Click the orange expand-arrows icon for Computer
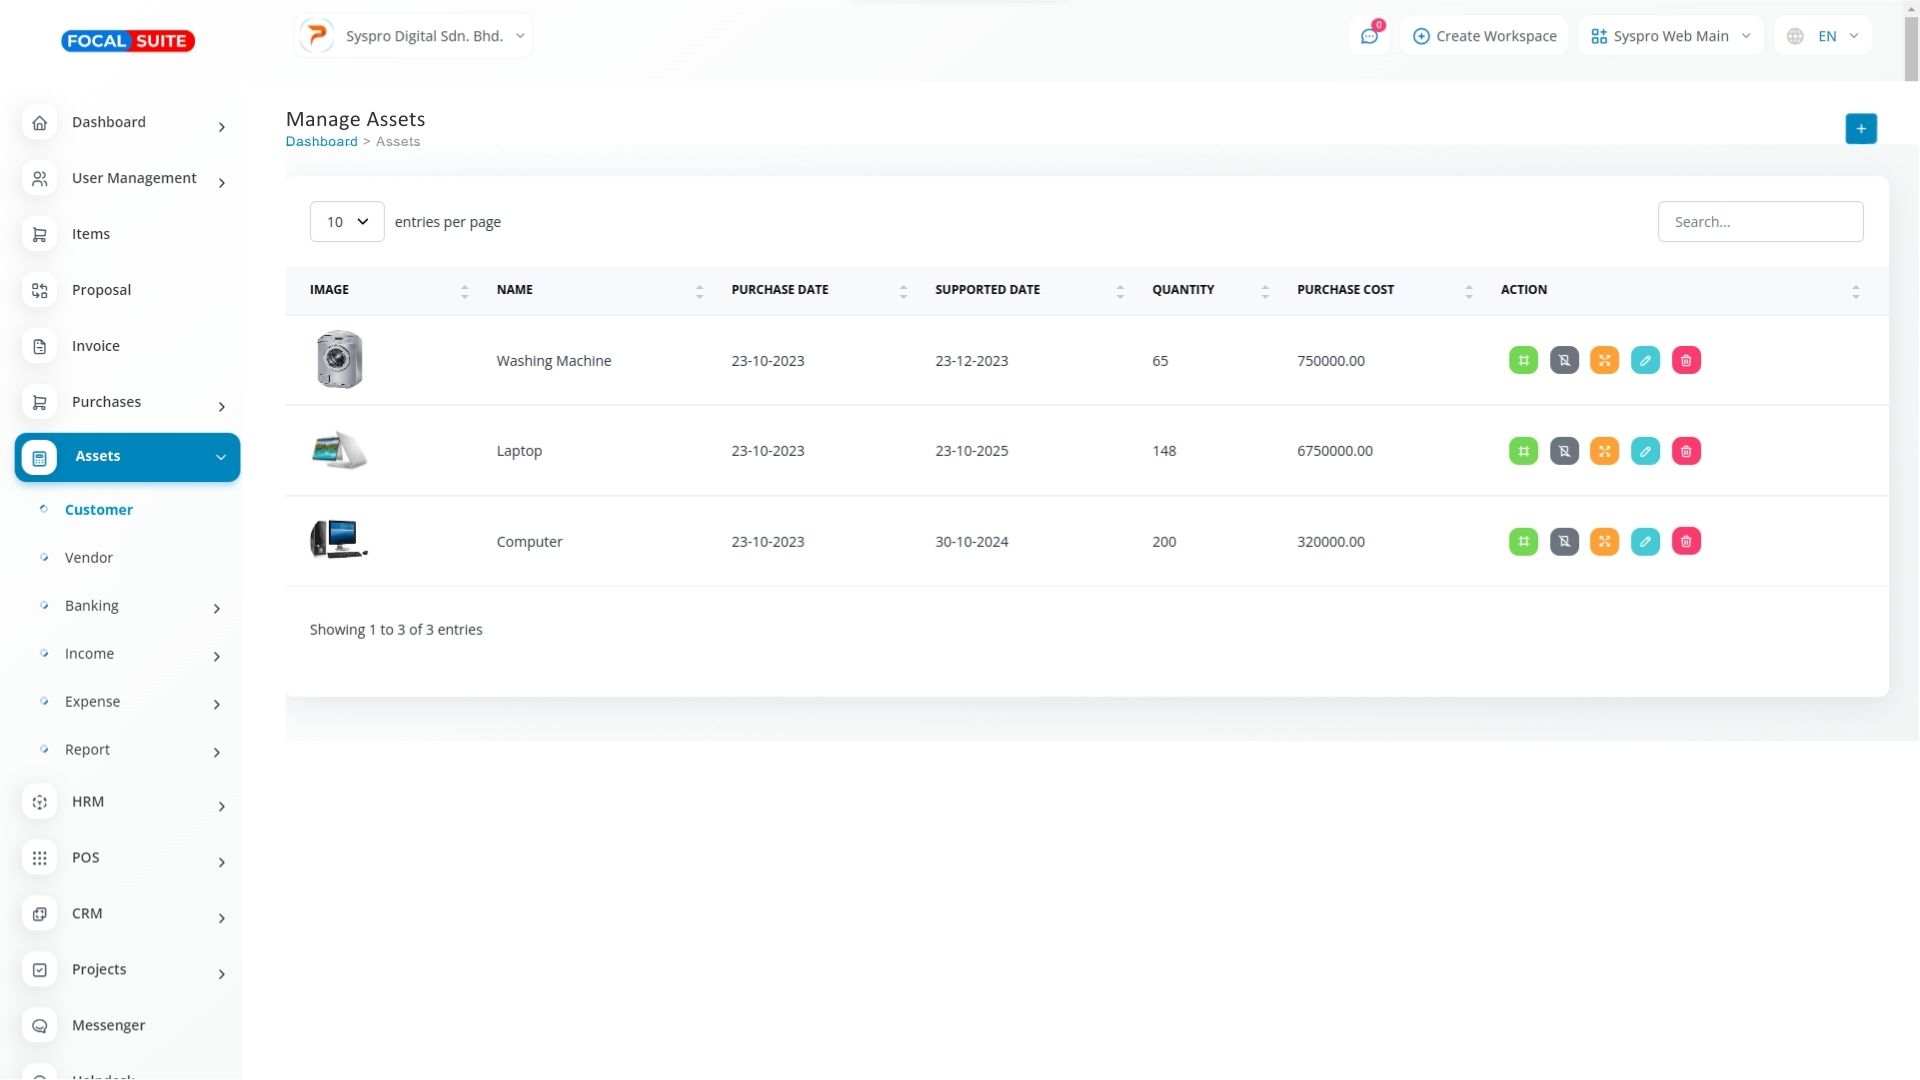 tap(1604, 542)
